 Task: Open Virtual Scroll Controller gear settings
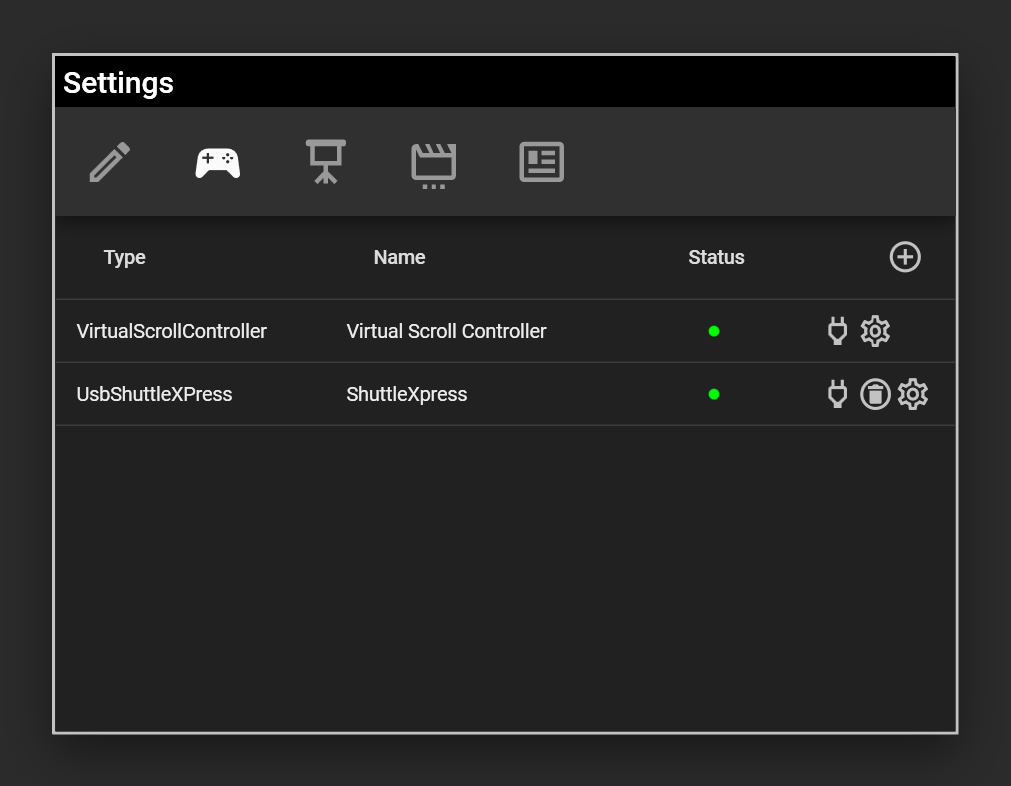pos(875,331)
